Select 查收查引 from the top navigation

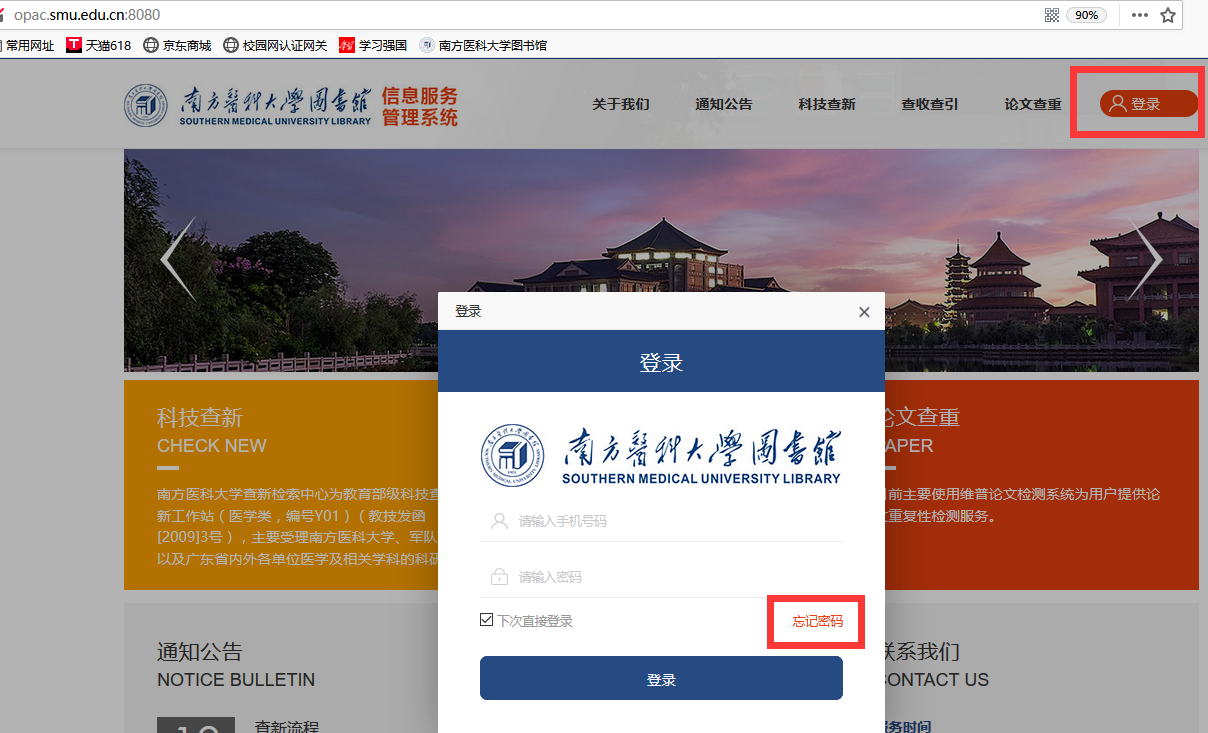[930, 104]
